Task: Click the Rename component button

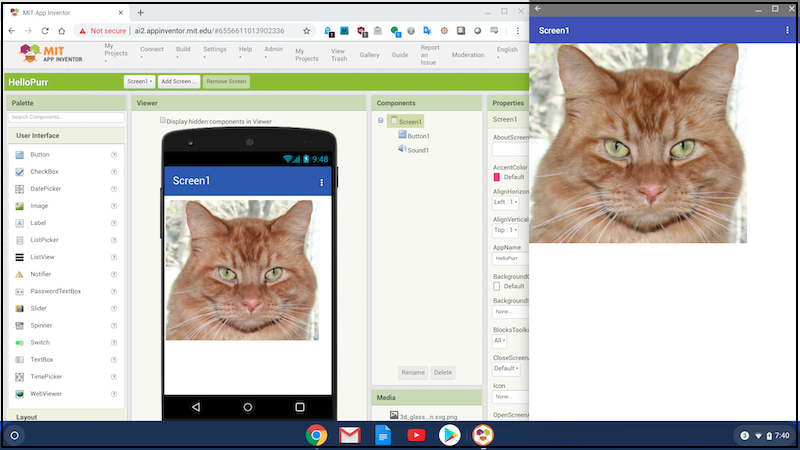Action: (413, 372)
